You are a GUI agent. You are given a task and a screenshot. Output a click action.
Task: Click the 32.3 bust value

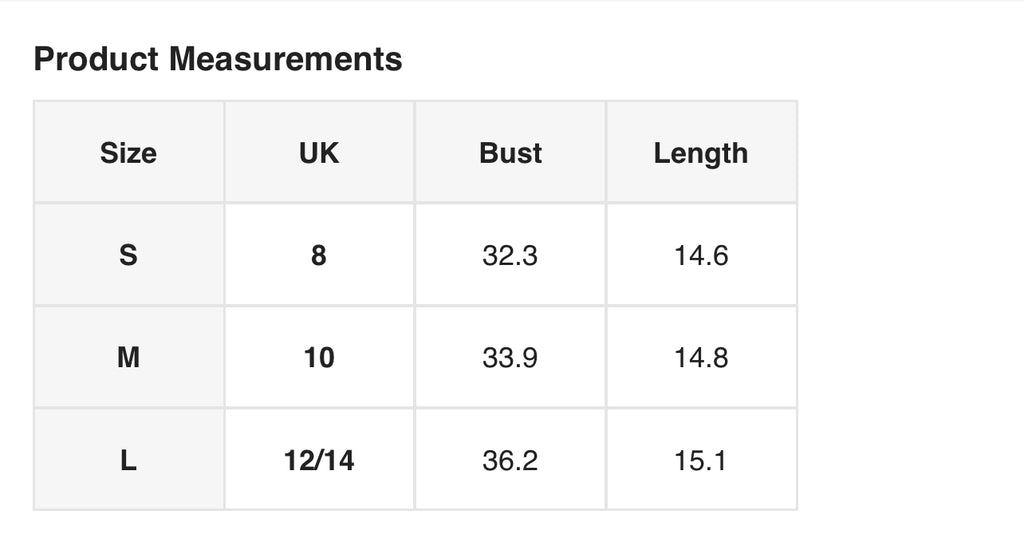[510, 255]
